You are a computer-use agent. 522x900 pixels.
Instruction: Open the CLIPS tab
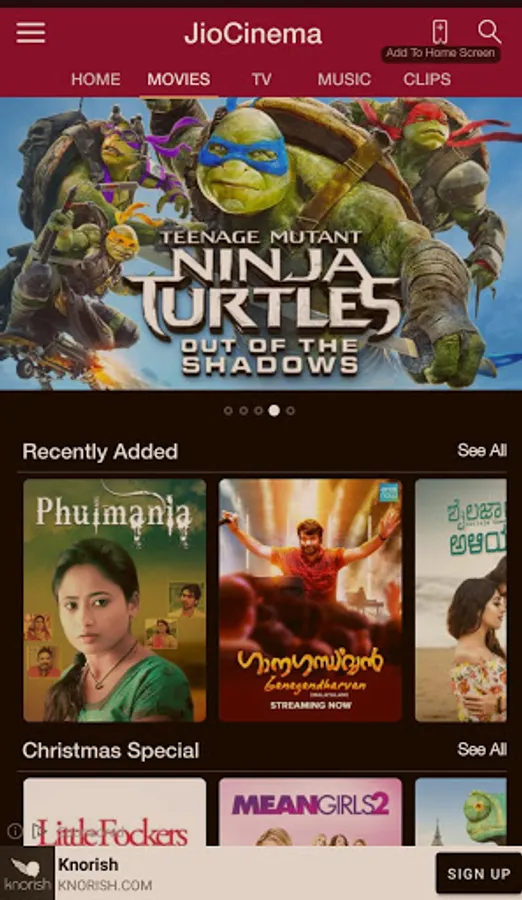pos(427,79)
